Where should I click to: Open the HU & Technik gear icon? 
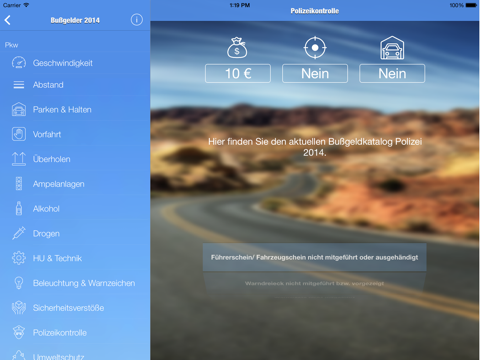click(19, 258)
